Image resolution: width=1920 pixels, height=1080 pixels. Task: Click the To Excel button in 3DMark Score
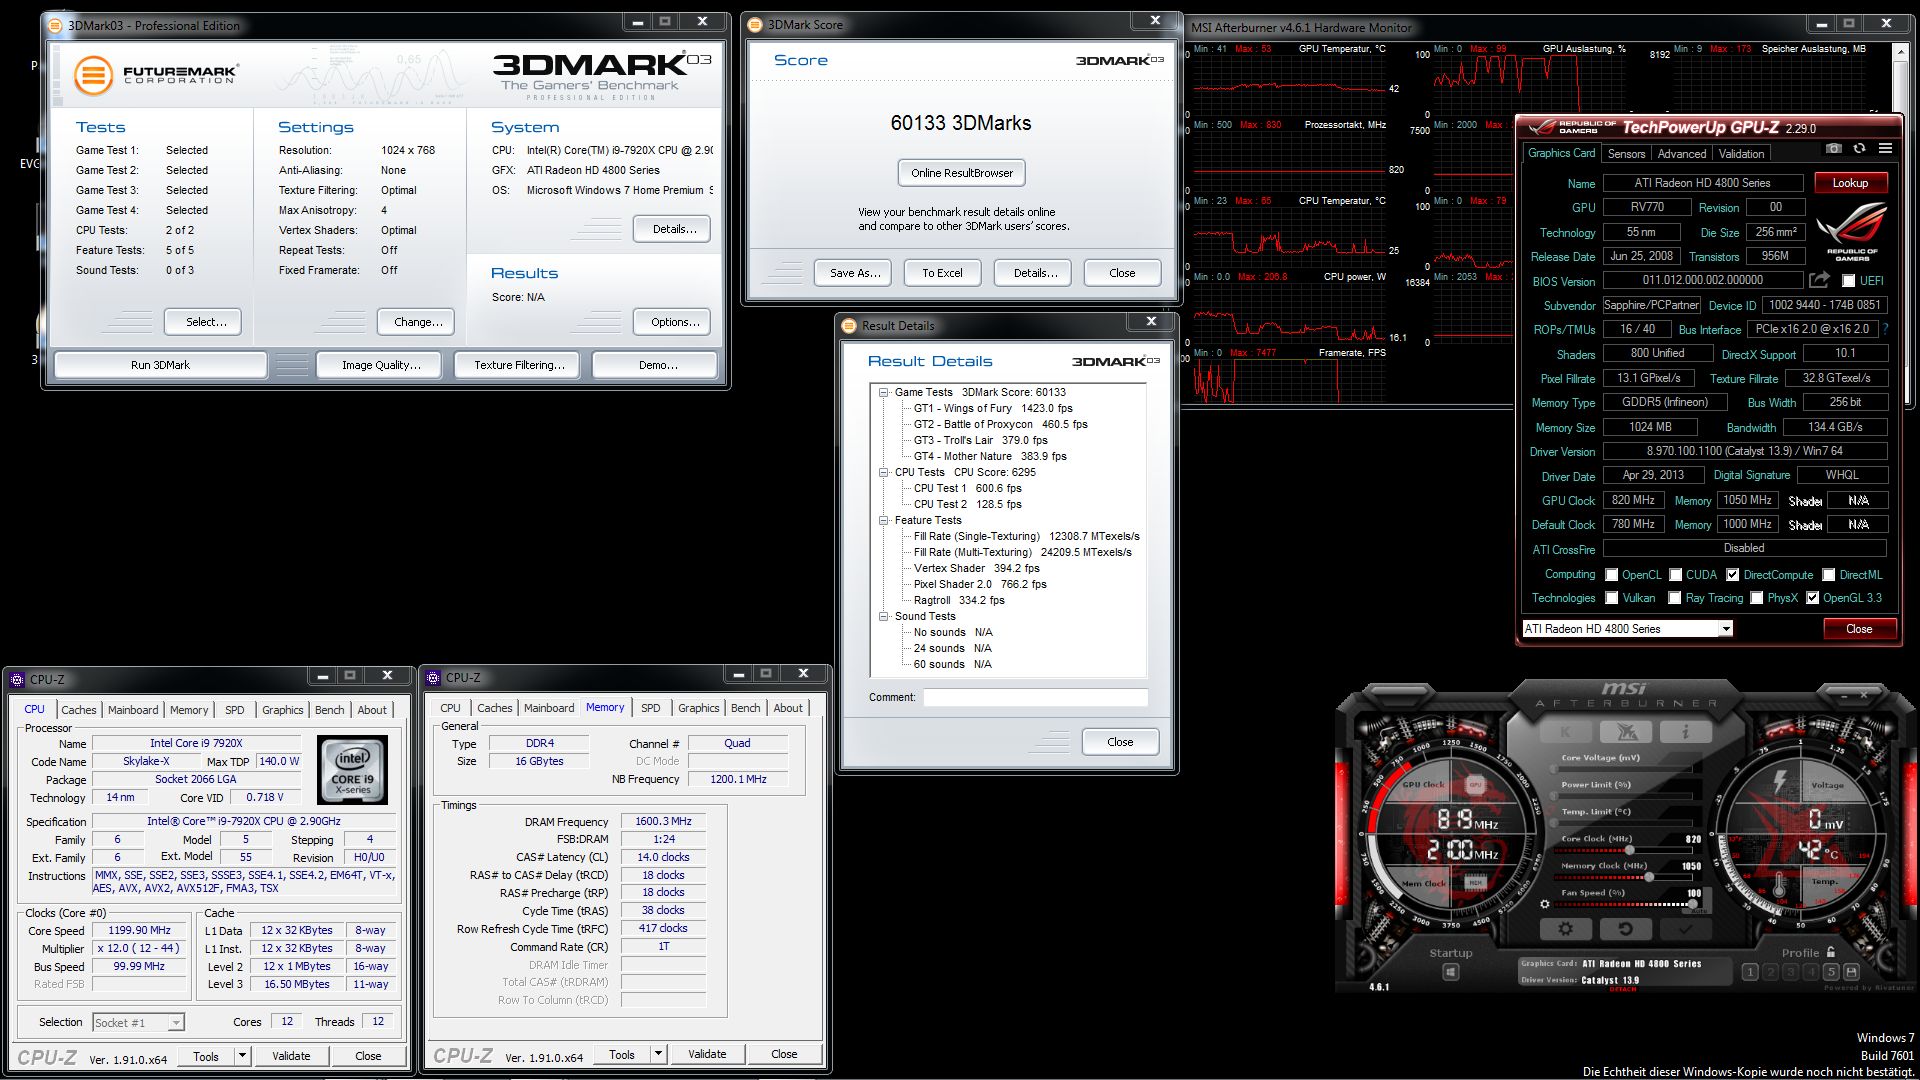point(942,273)
